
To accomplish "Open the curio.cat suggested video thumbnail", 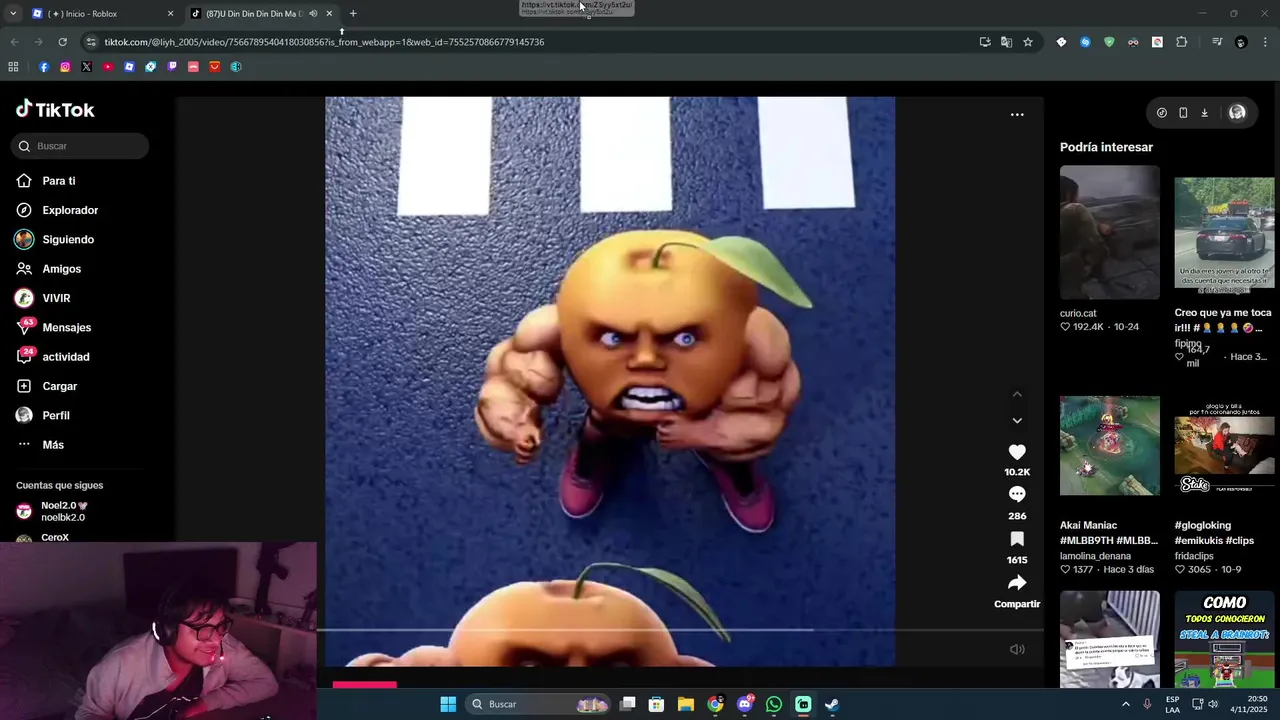I will click(1110, 232).
